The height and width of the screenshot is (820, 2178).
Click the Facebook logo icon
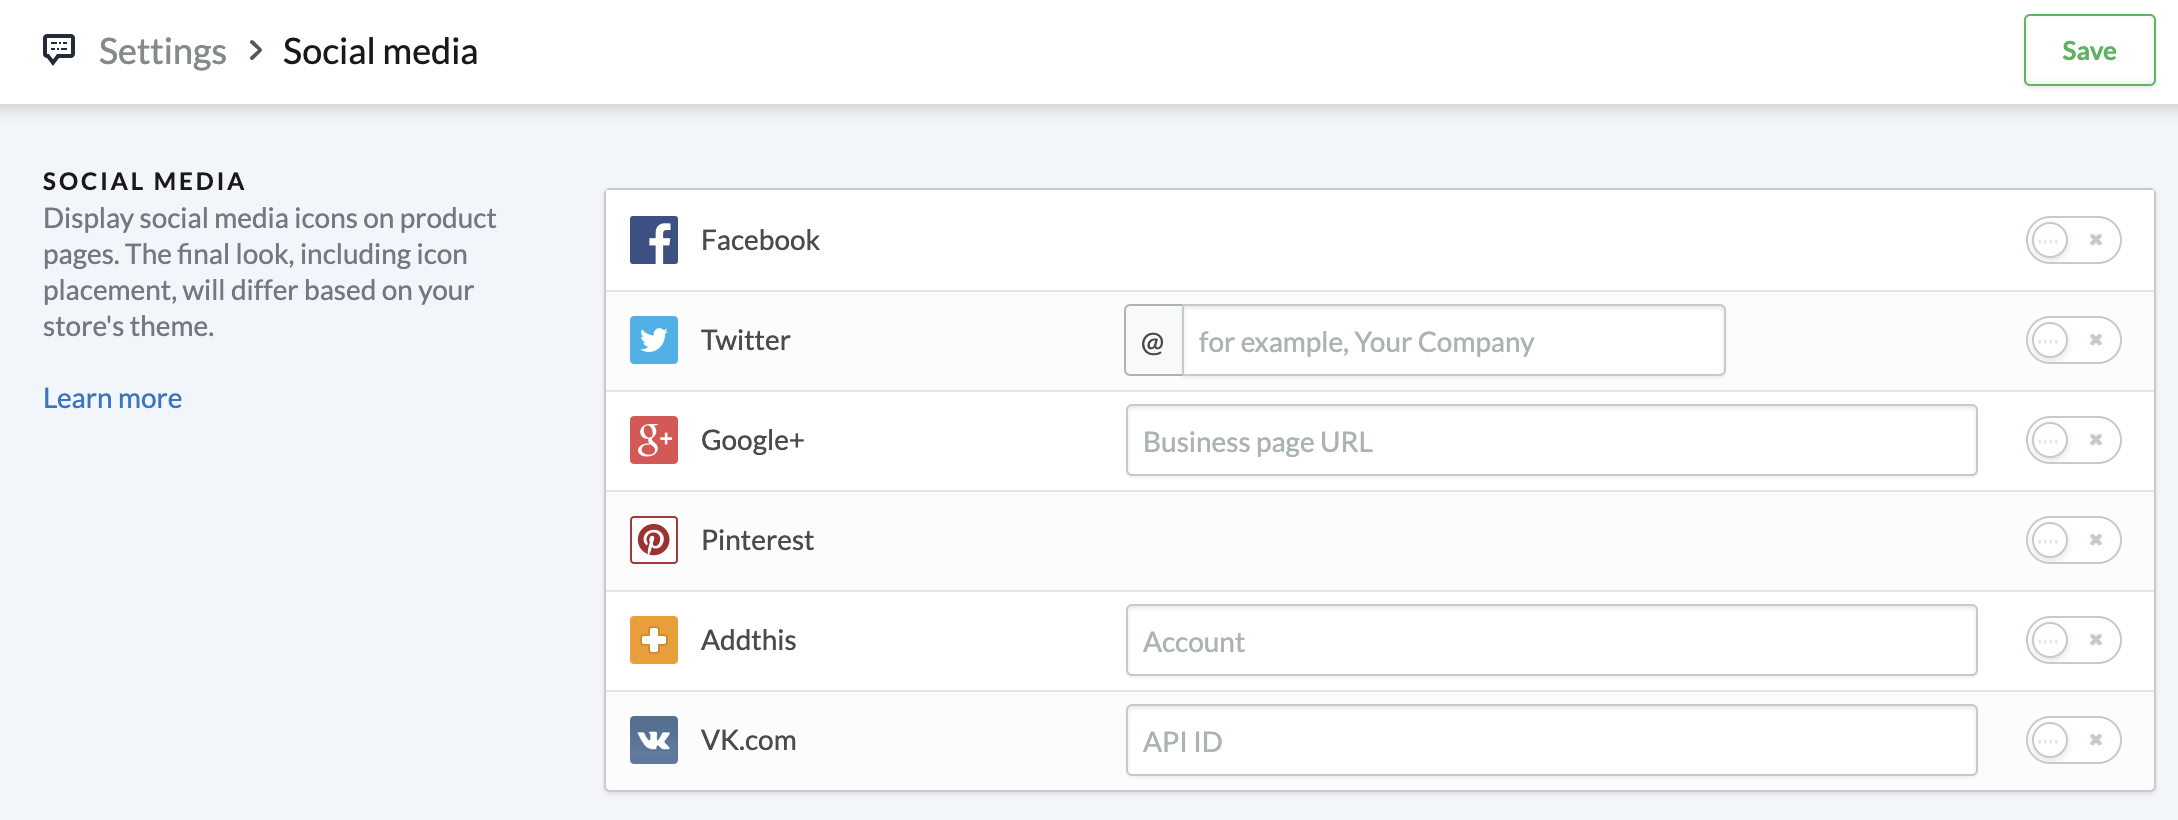654,240
